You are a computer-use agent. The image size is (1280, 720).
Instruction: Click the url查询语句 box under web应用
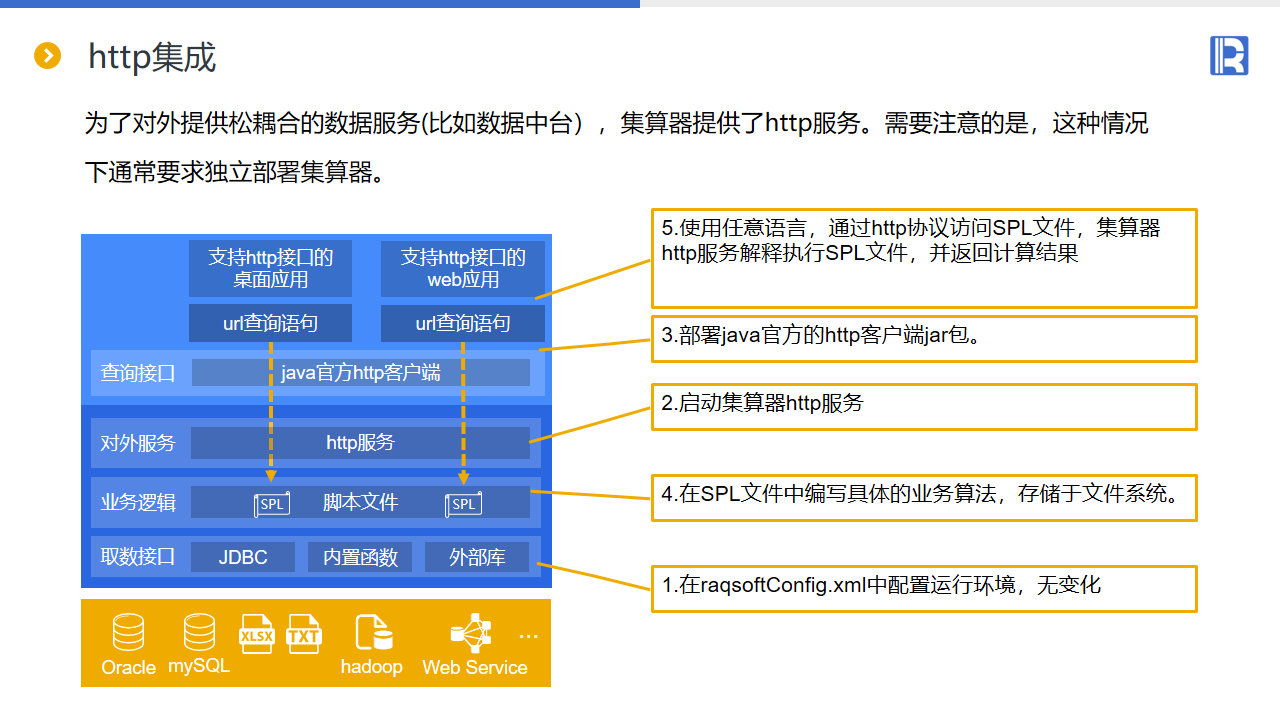(x=463, y=323)
